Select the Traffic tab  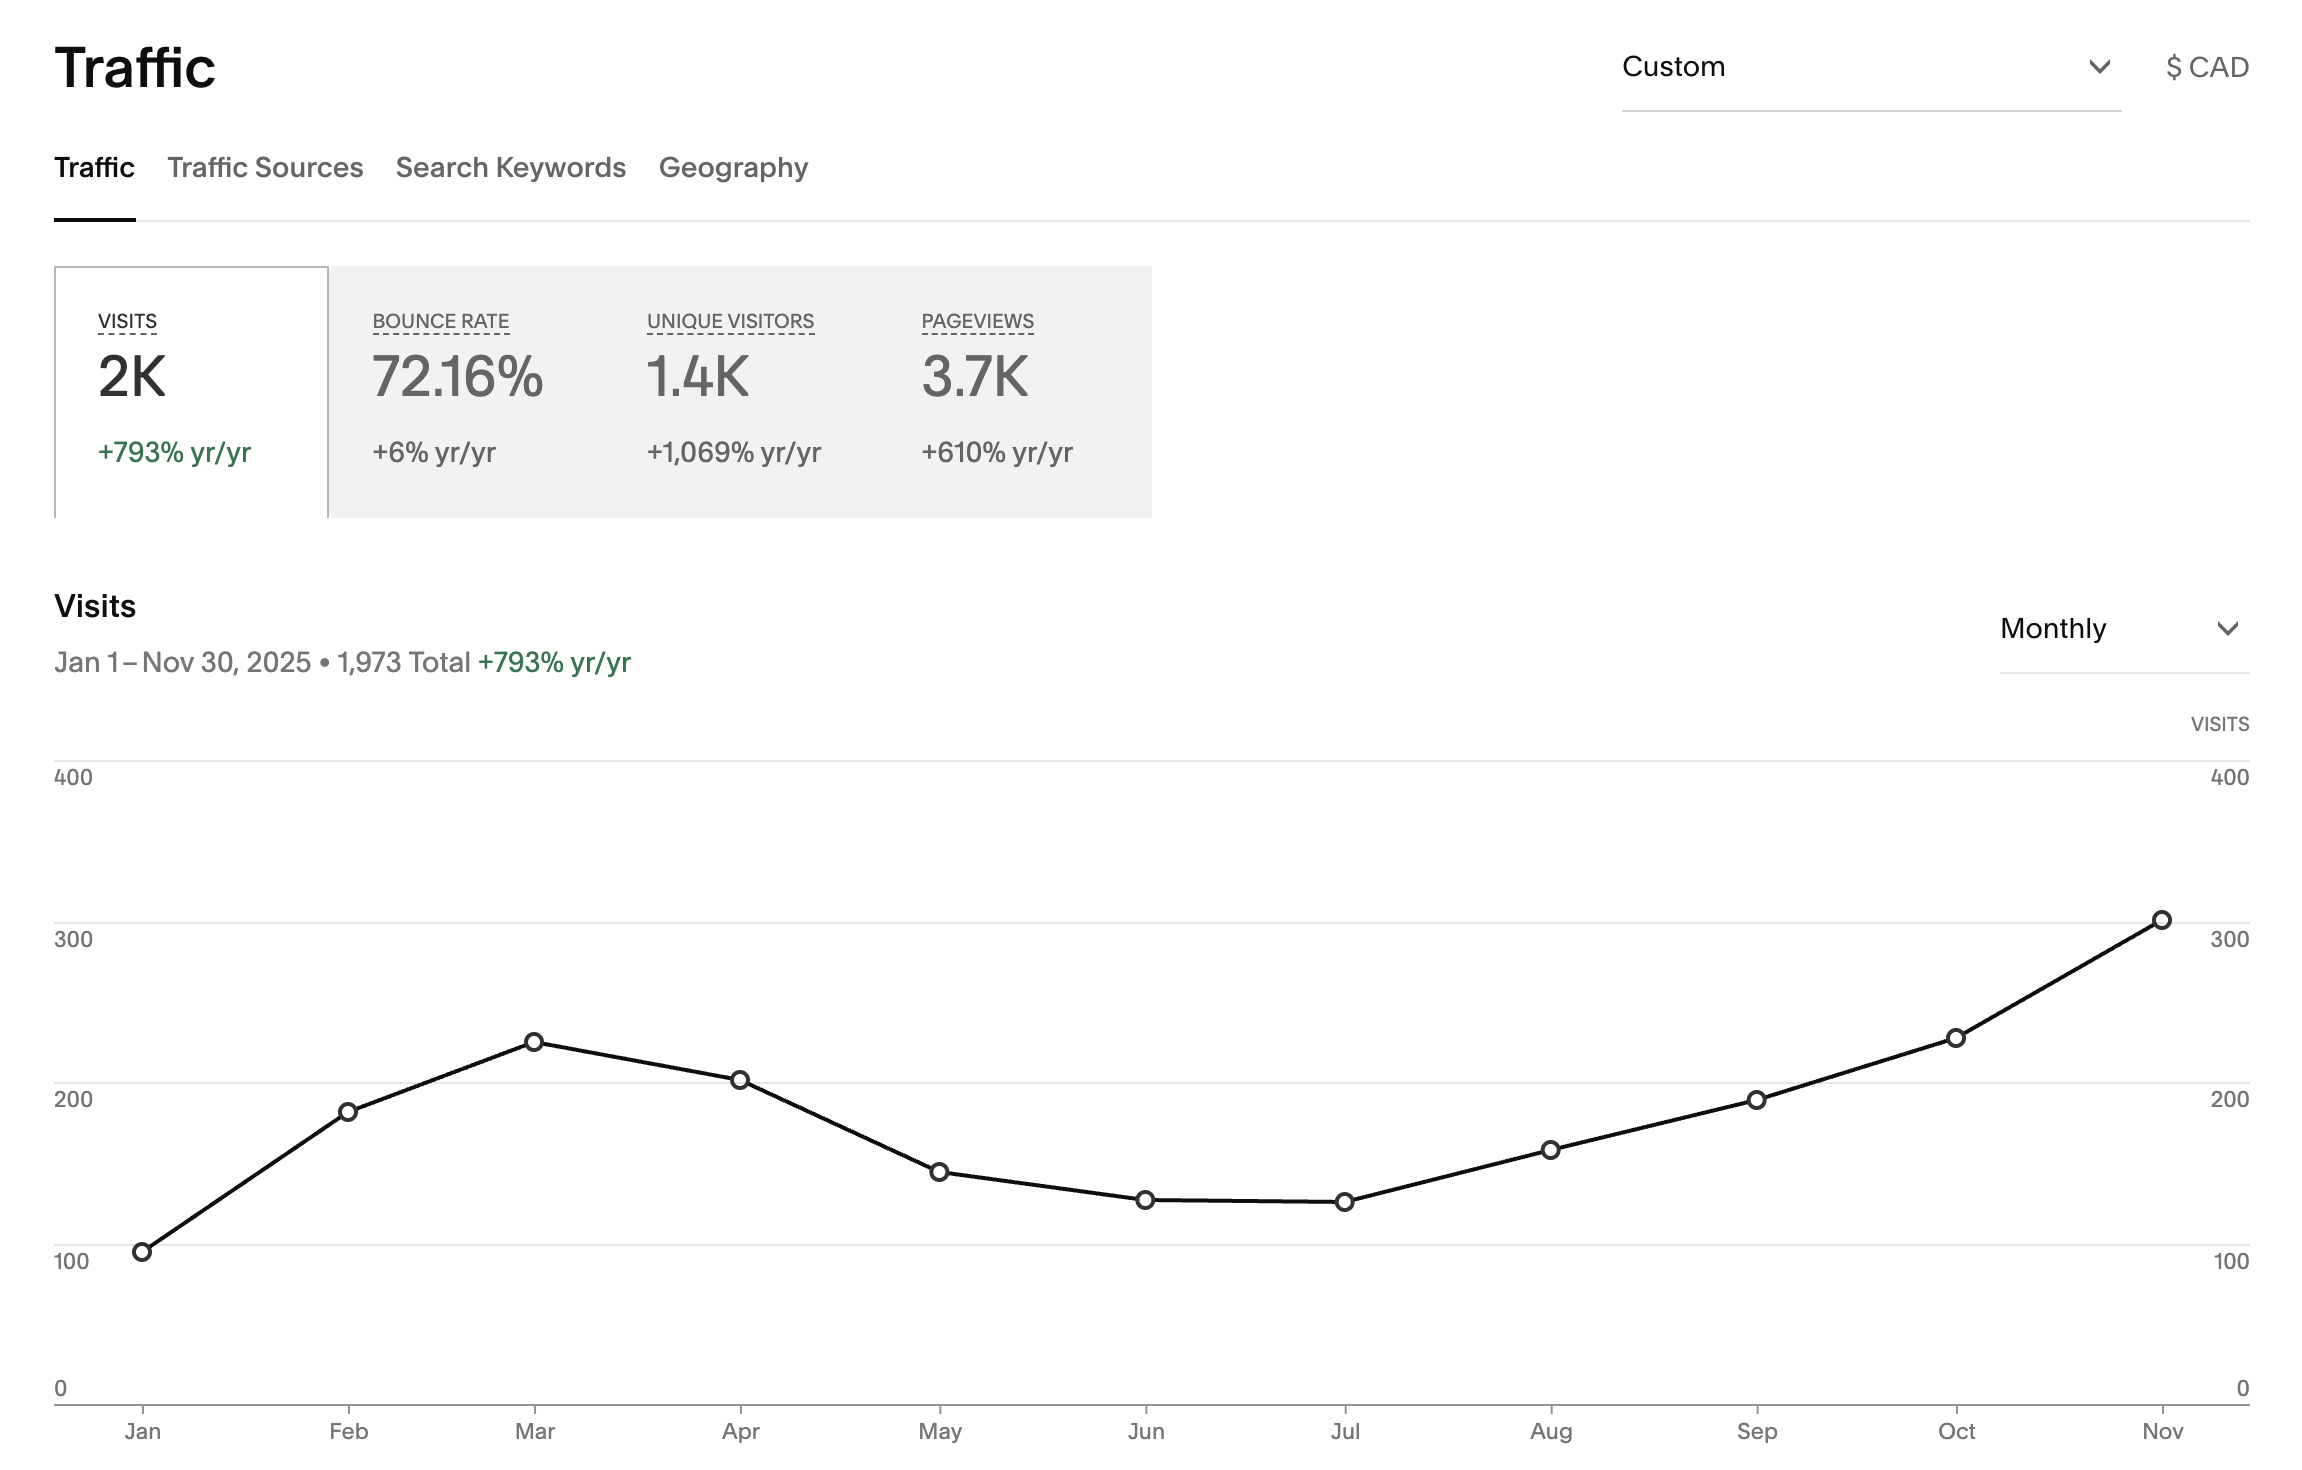coord(94,168)
